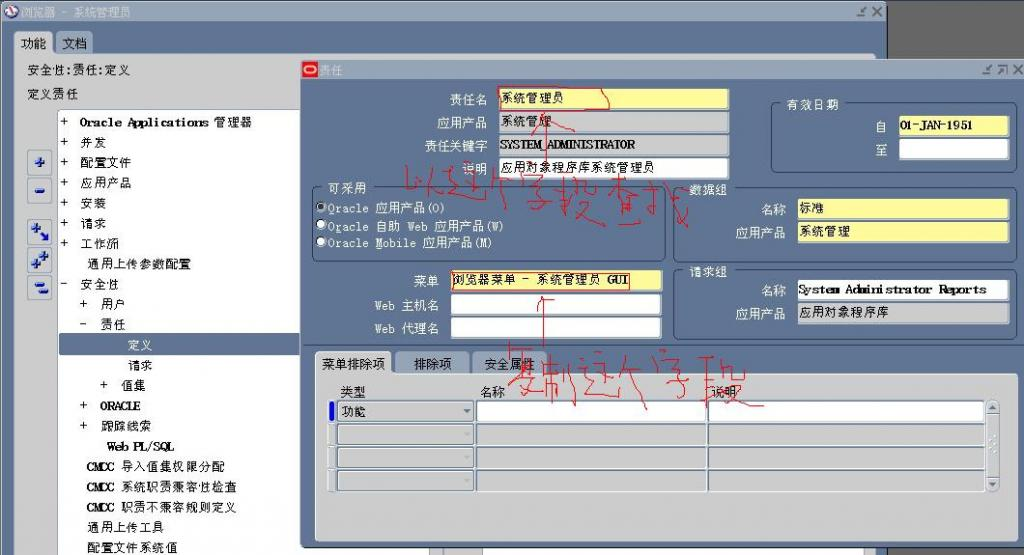Click the 有效日期 至 empty field

(953, 150)
